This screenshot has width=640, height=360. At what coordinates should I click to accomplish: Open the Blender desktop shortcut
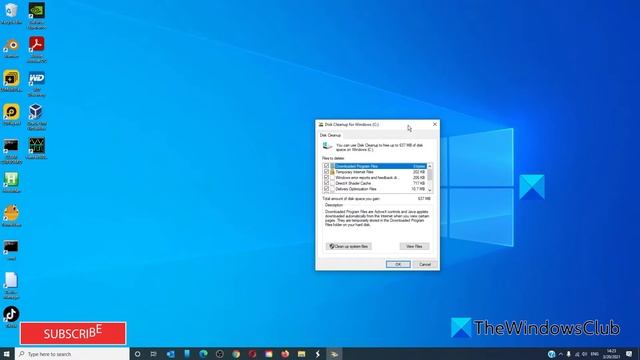11,48
